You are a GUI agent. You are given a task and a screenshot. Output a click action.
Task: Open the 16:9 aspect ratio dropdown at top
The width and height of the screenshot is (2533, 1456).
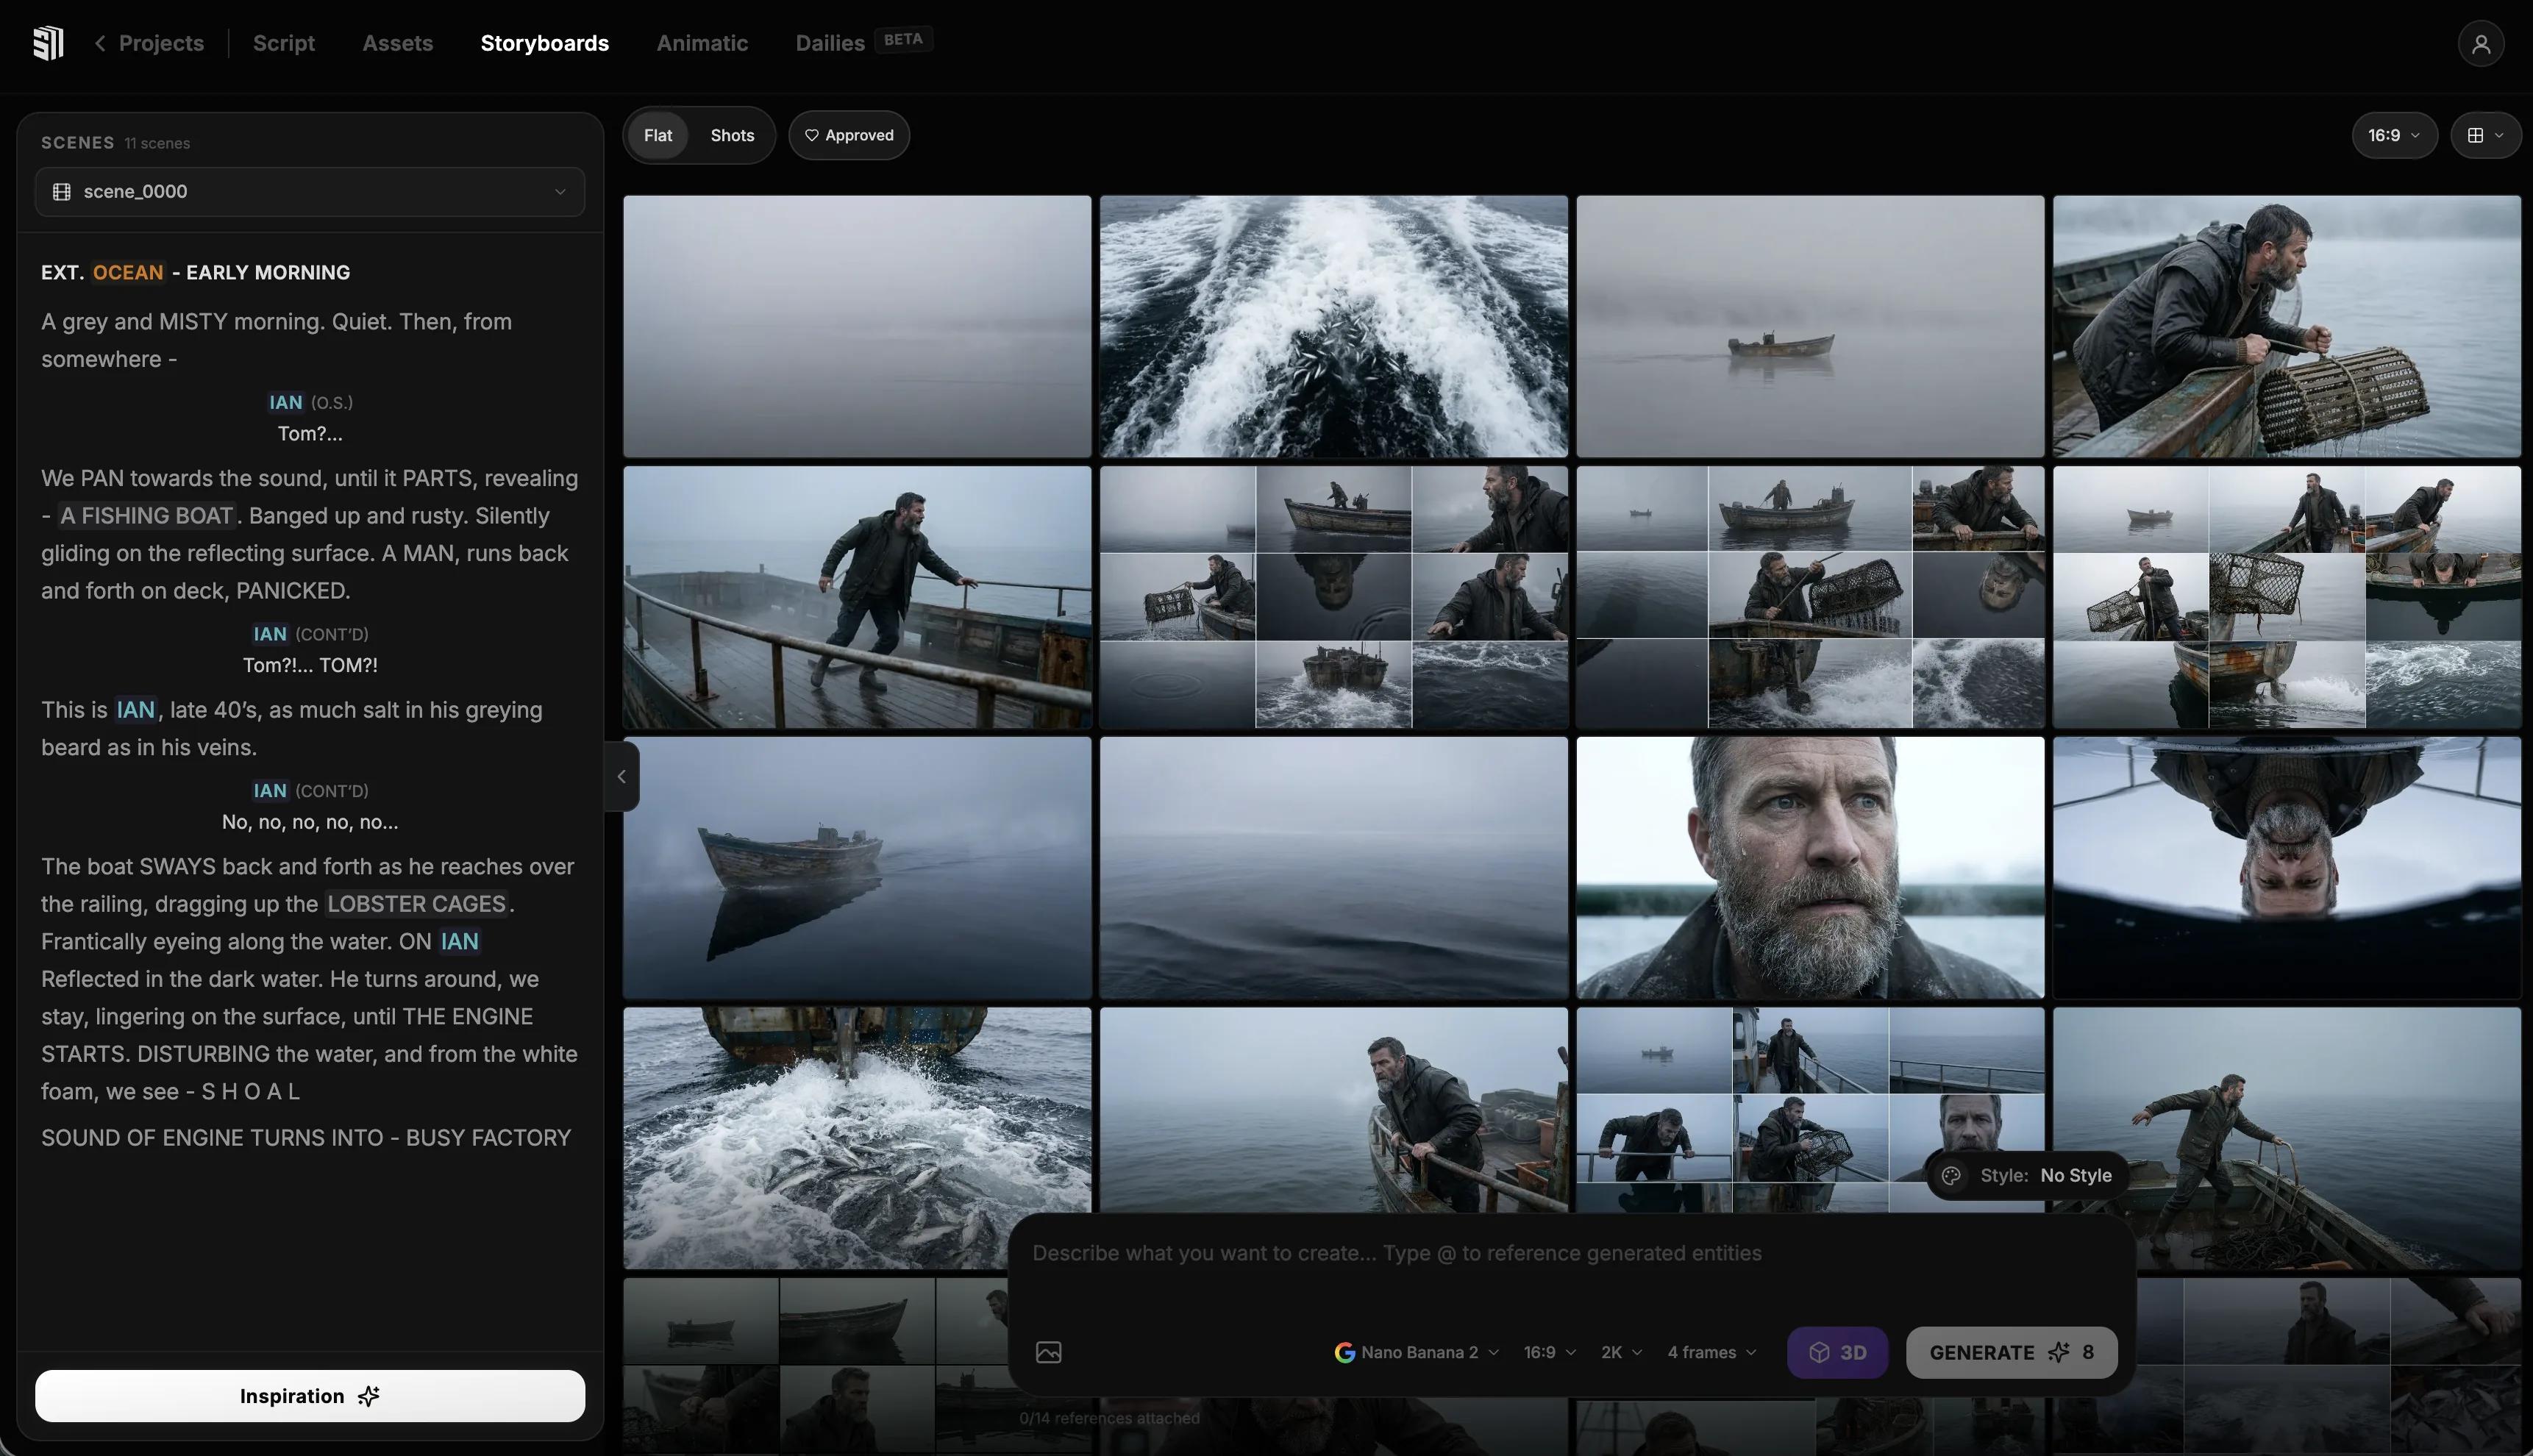[2394, 135]
